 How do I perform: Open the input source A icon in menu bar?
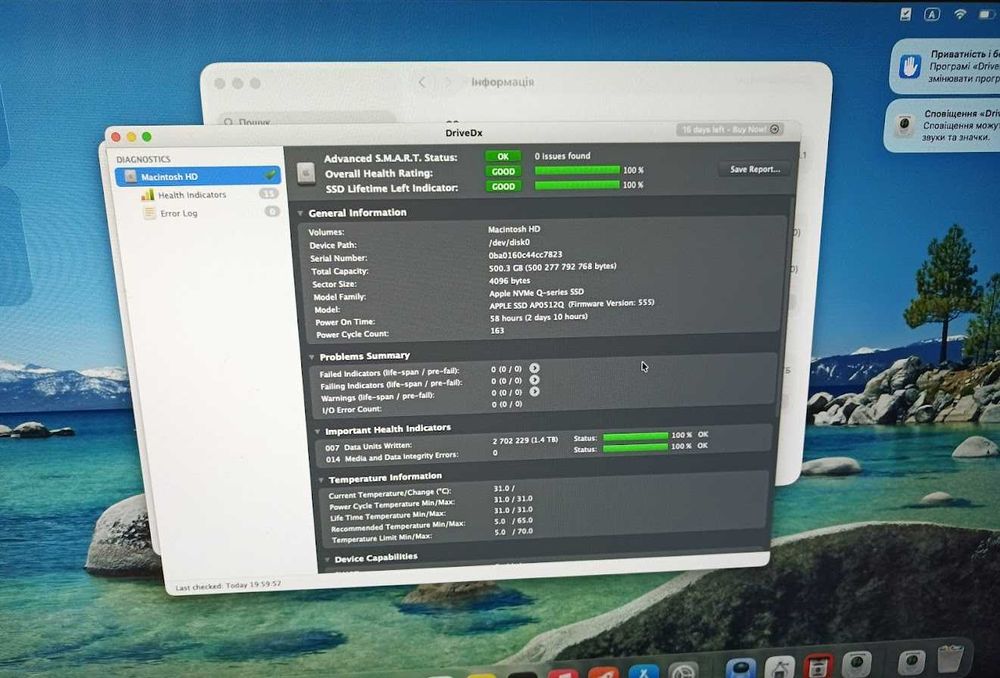click(932, 14)
